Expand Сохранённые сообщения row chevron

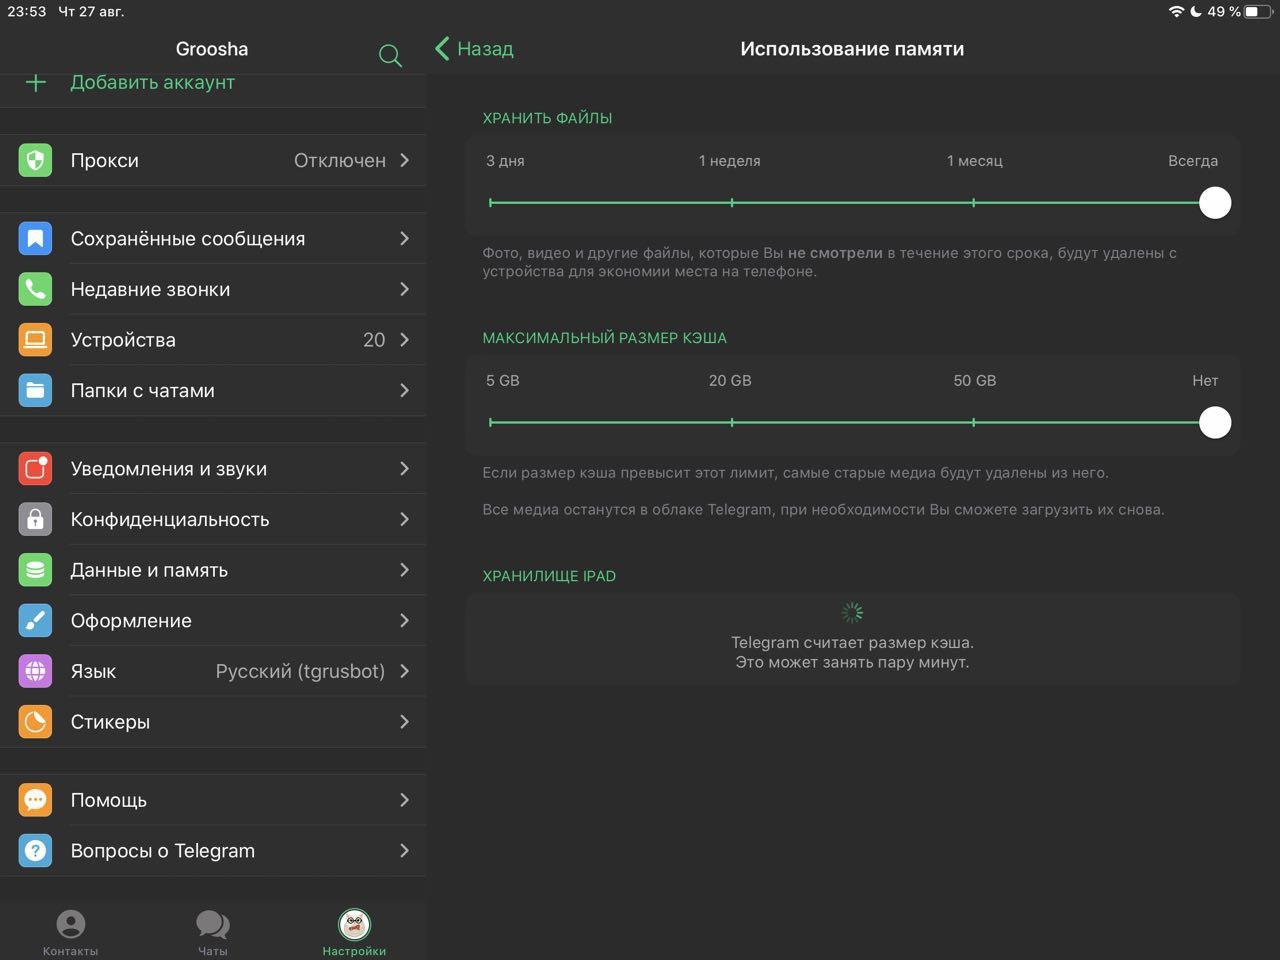click(404, 238)
